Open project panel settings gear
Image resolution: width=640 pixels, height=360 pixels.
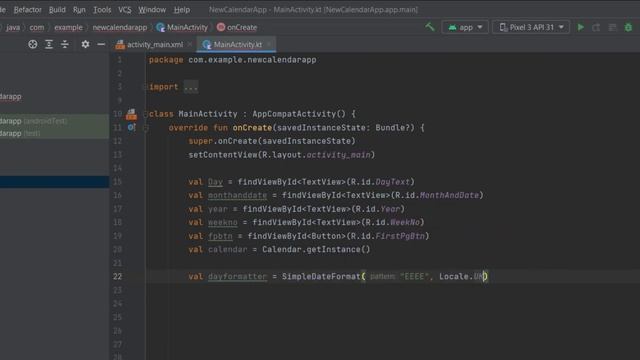(85, 44)
